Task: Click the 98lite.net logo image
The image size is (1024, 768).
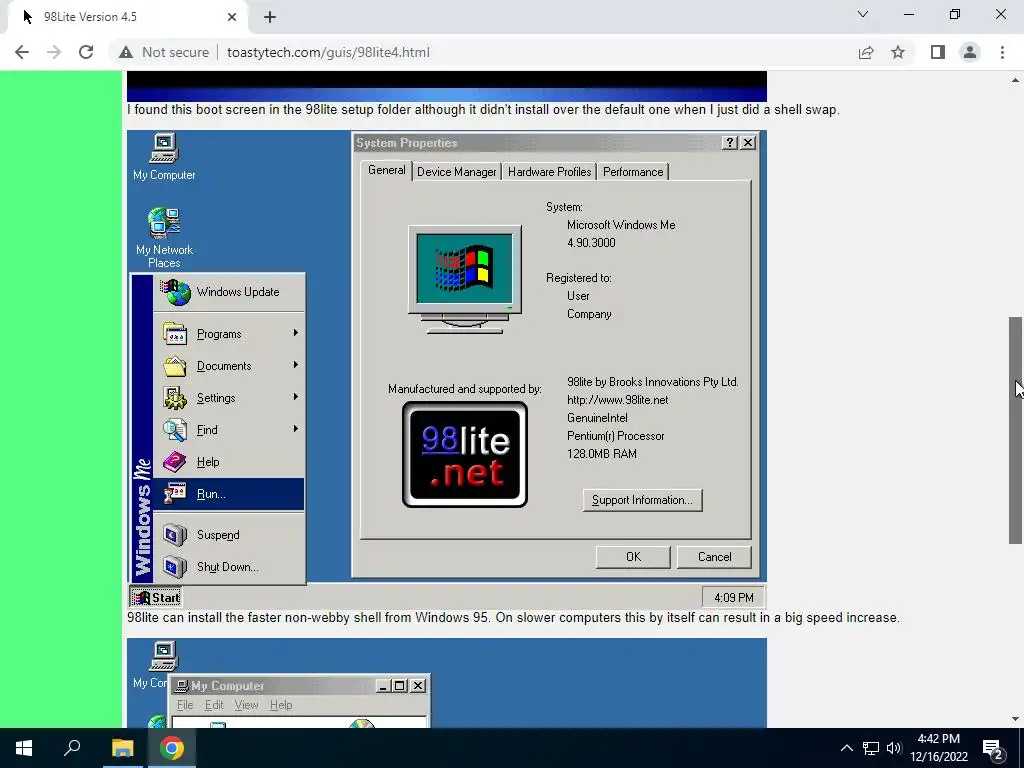Action: pyautogui.click(x=465, y=455)
